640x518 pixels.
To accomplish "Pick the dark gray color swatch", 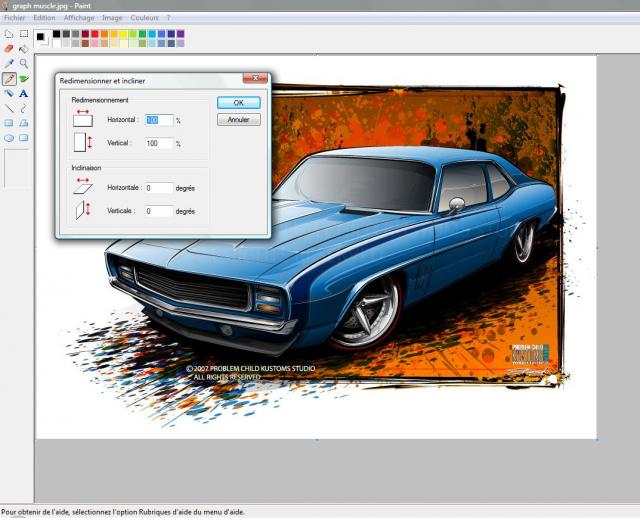I will point(66,33).
